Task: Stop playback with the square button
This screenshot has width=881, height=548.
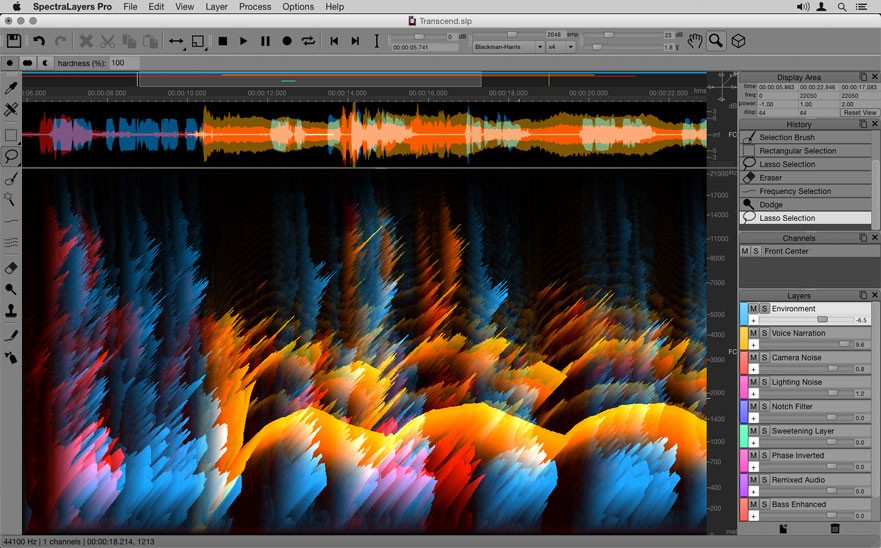Action: [x=222, y=41]
